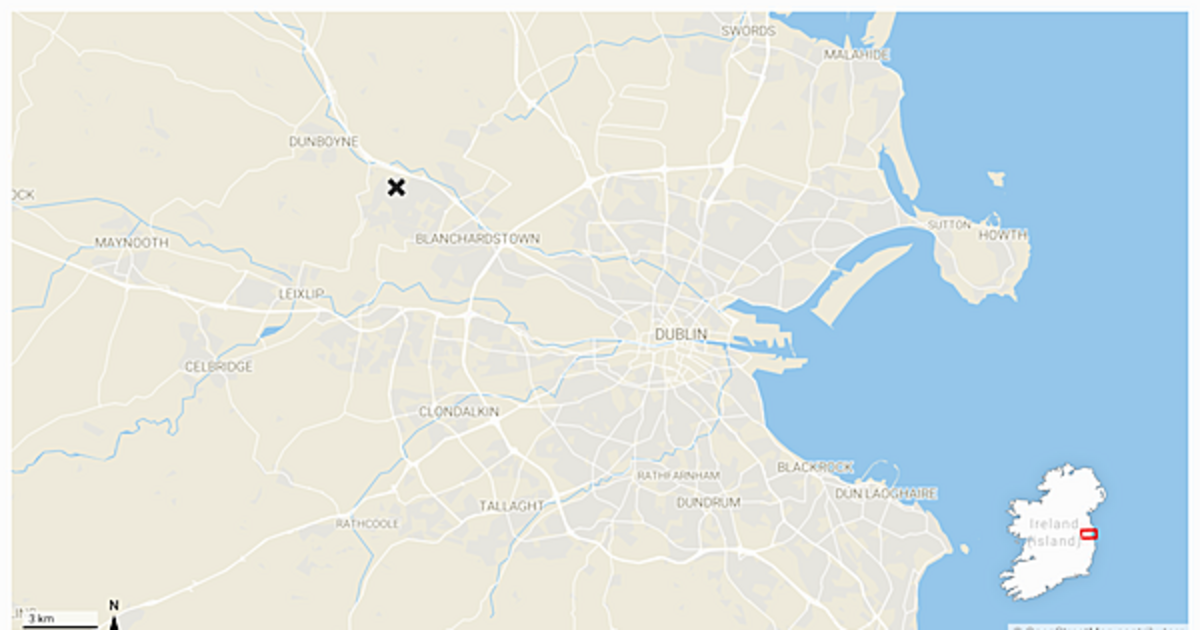Click the TALLAGHT label

[x=511, y=506]
